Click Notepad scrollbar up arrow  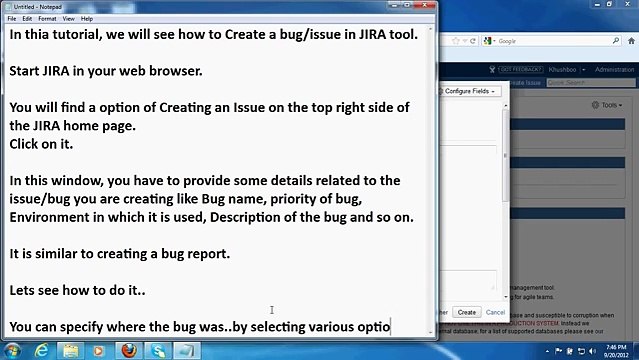pos(431,29)
